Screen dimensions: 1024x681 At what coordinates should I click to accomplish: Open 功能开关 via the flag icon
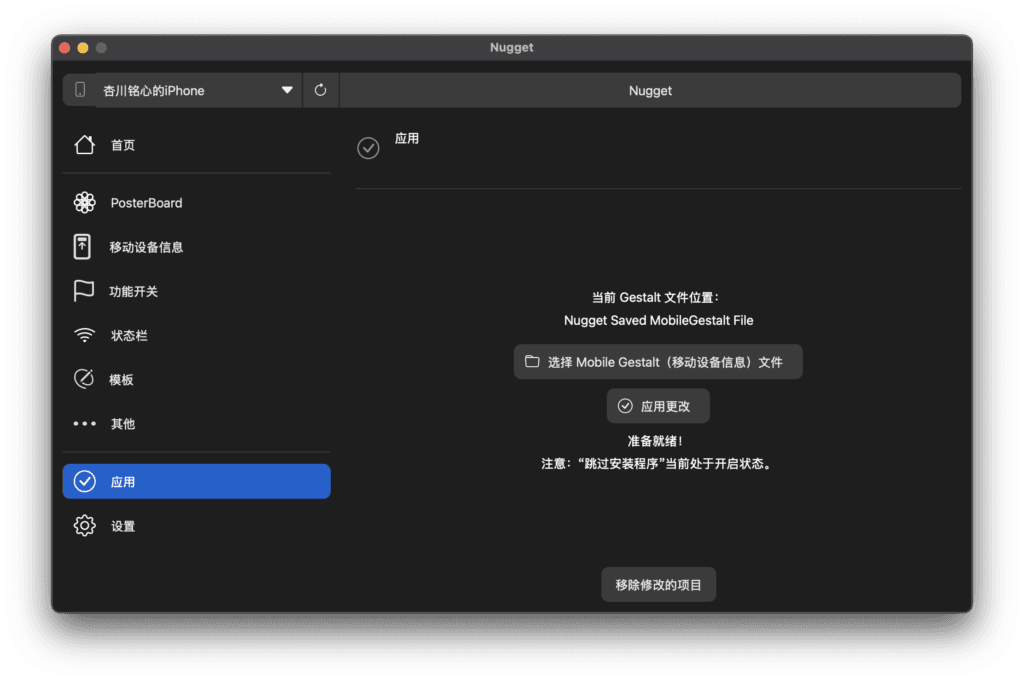85,291
